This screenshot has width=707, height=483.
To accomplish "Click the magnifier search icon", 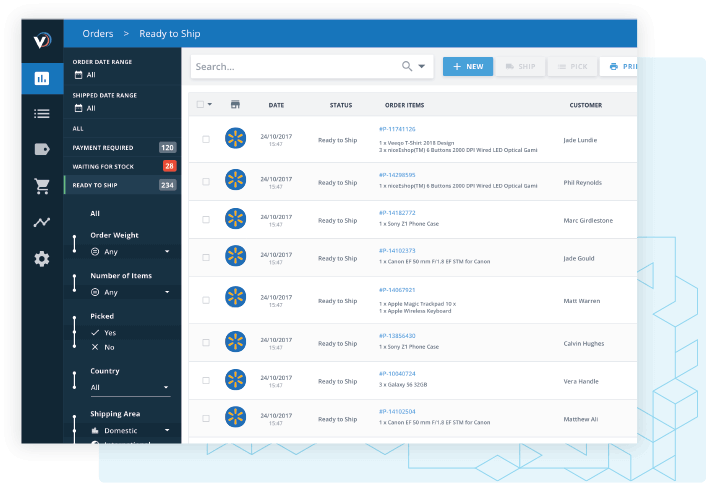I will pyautogui.click(x=407, y=67).
